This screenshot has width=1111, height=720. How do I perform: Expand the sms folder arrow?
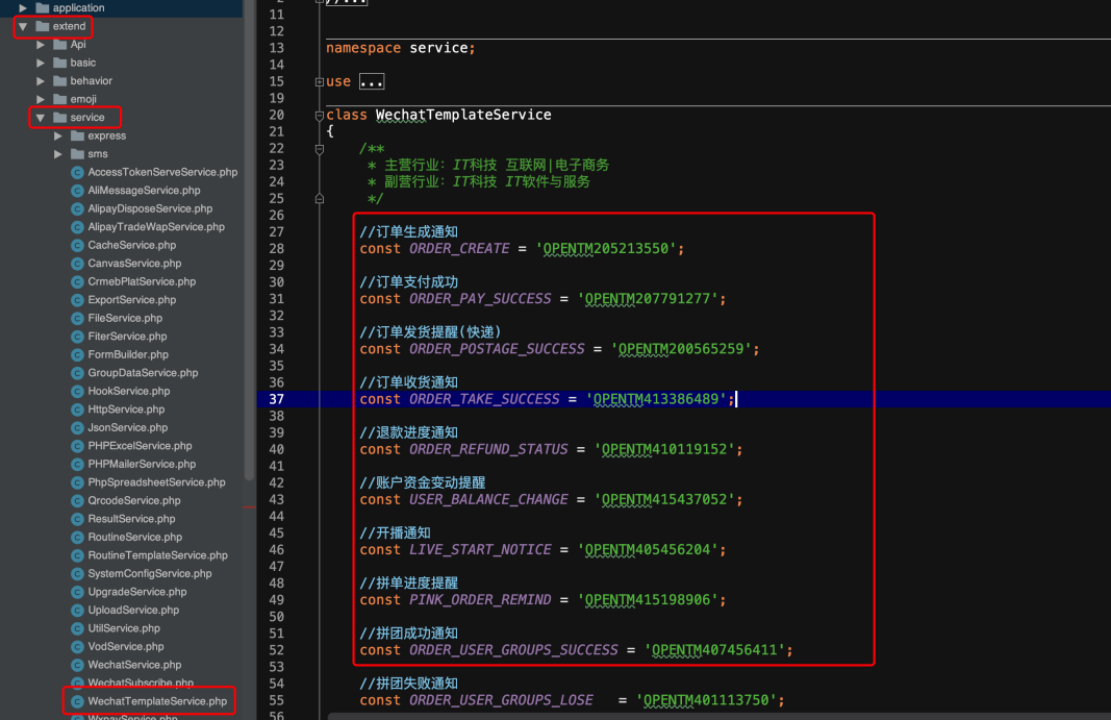[x=58, y=154]
